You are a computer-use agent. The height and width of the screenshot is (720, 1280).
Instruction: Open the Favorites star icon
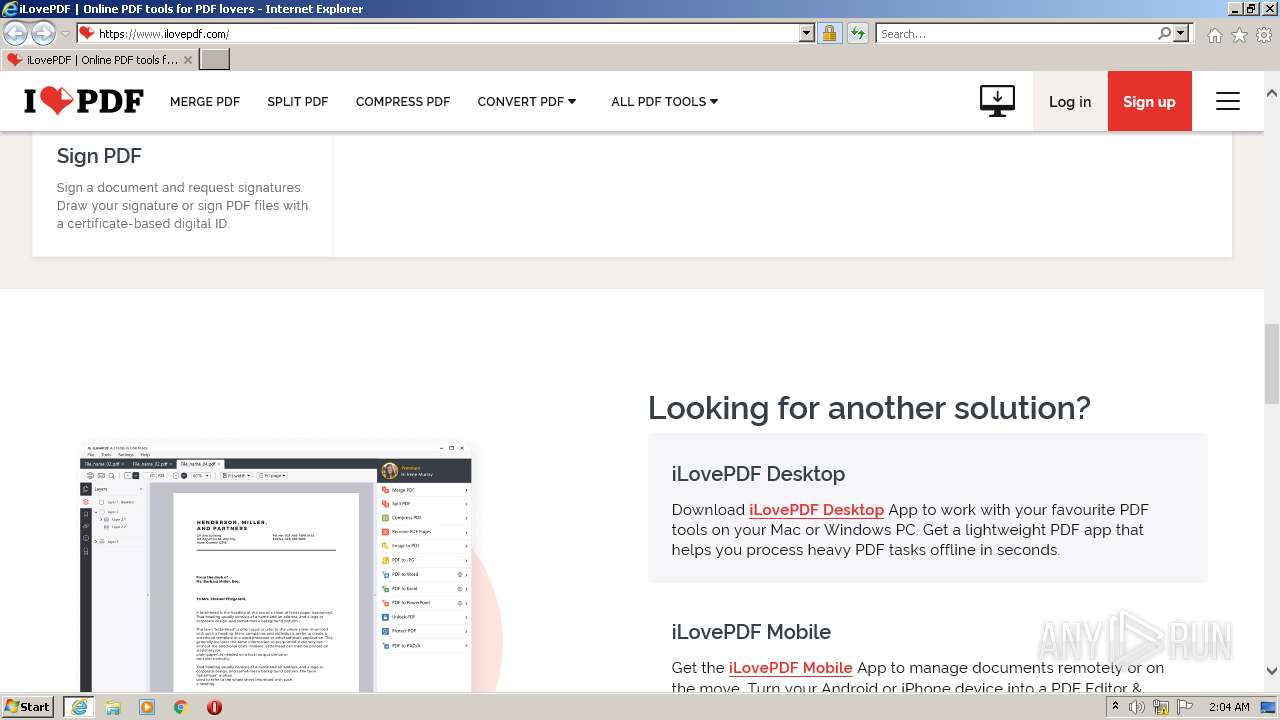coord(1239,35)
